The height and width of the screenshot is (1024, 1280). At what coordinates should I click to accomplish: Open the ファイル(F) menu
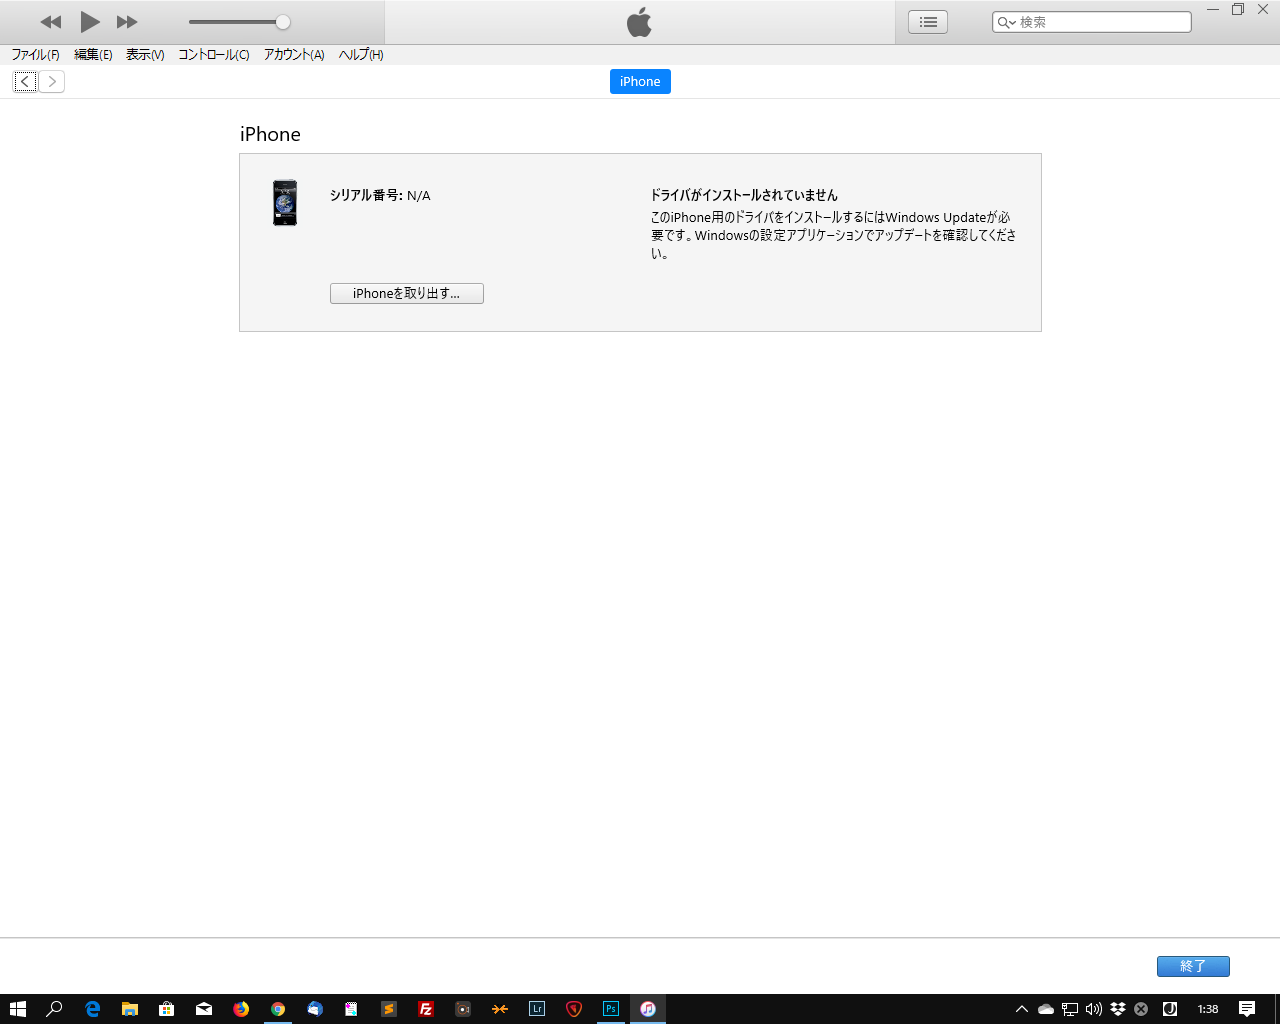36,55
